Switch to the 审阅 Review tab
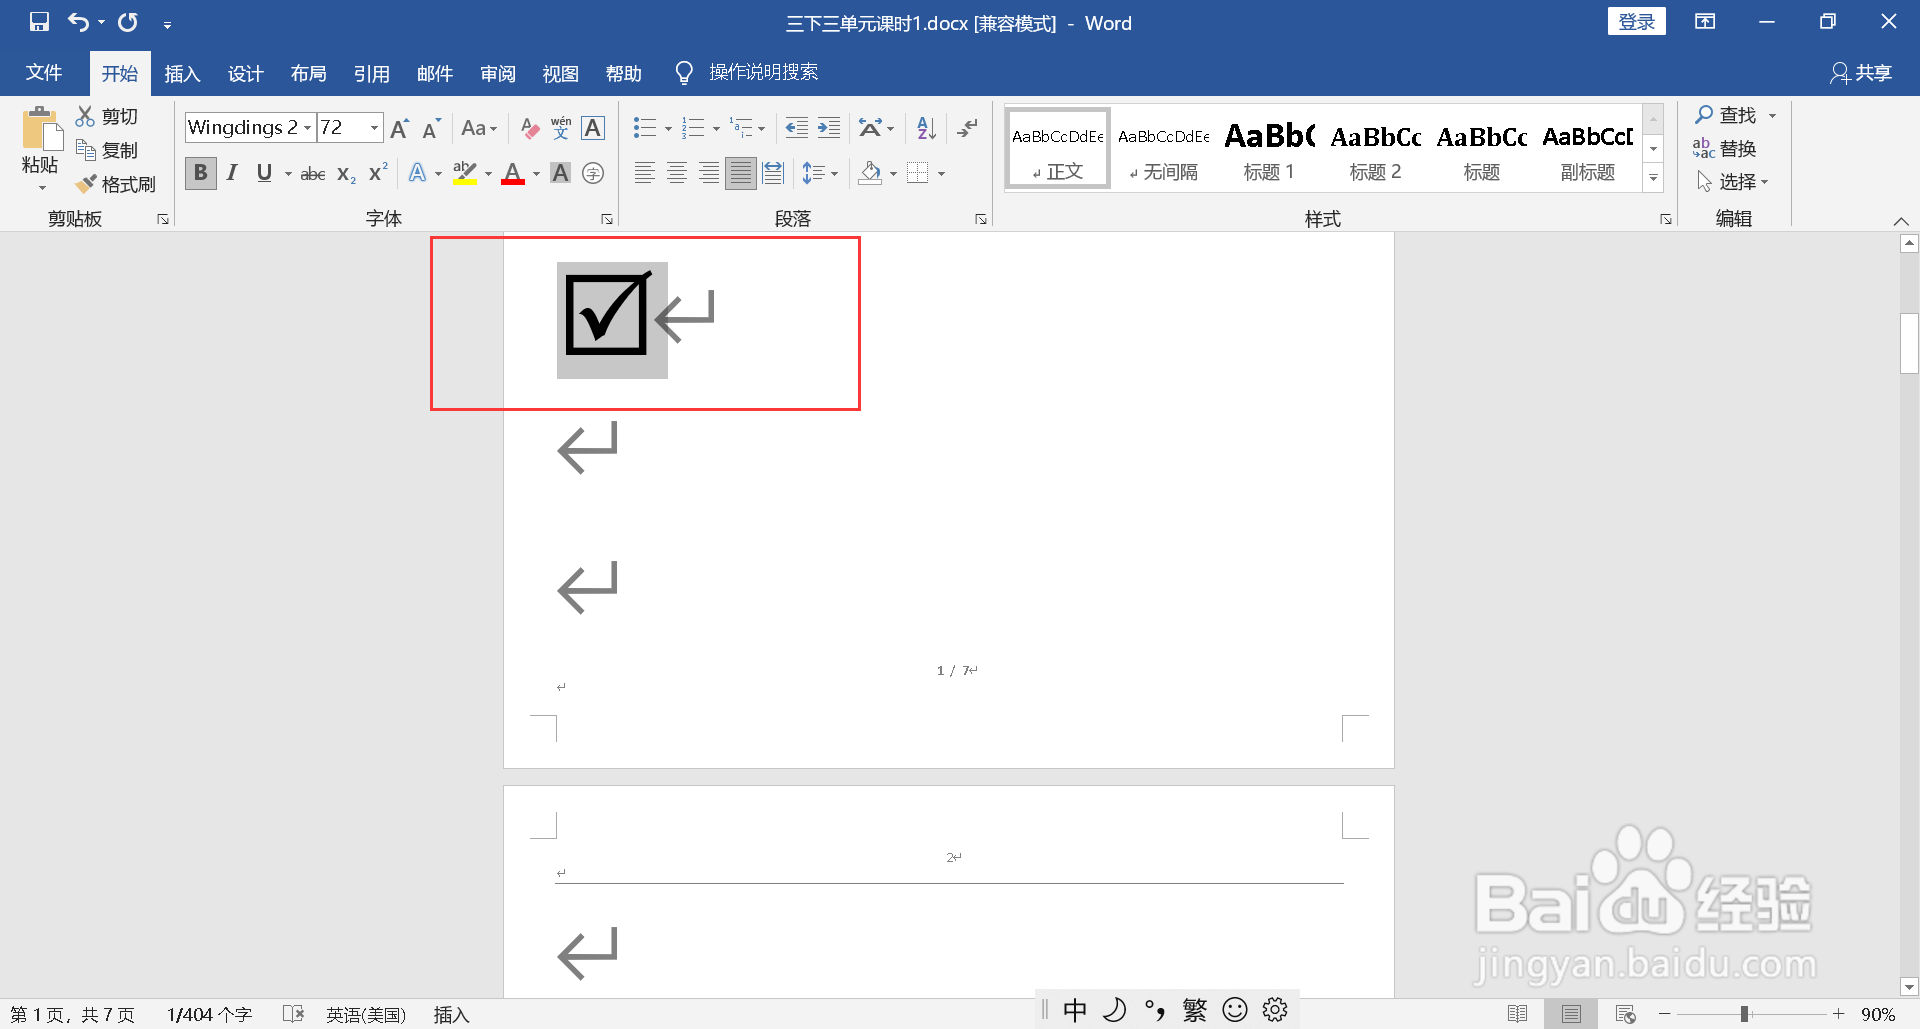 [x=497, y=73]
